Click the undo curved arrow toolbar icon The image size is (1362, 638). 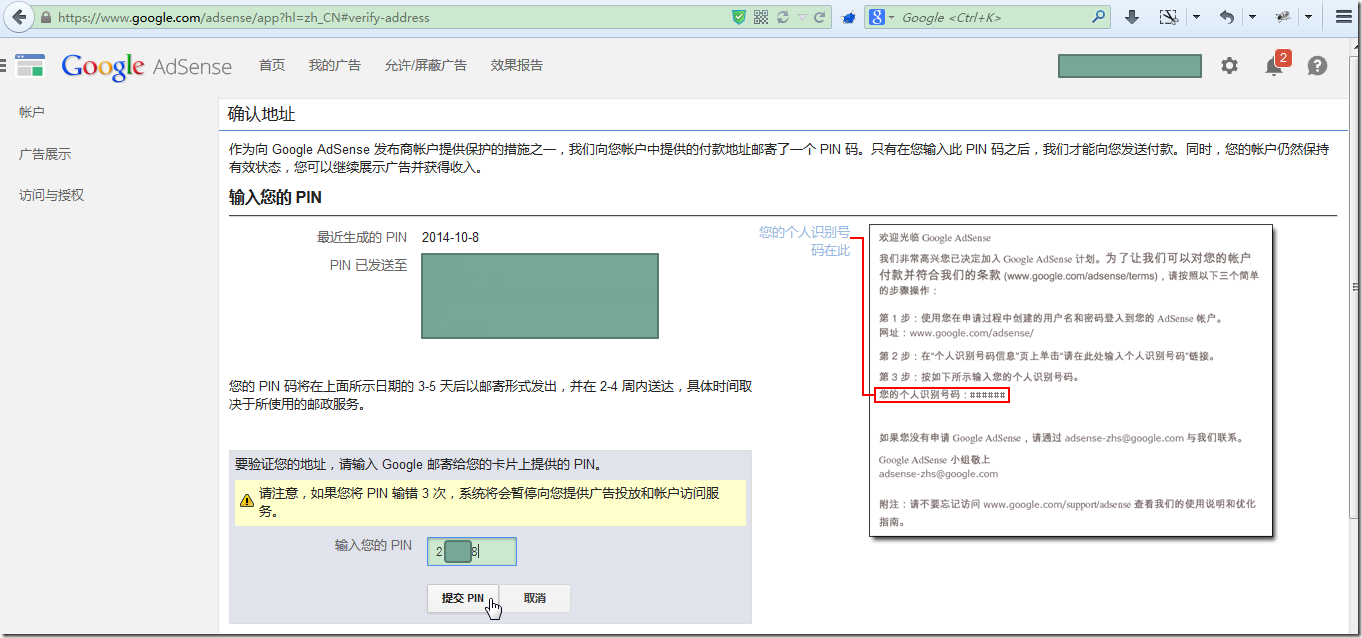(1227, 17)
